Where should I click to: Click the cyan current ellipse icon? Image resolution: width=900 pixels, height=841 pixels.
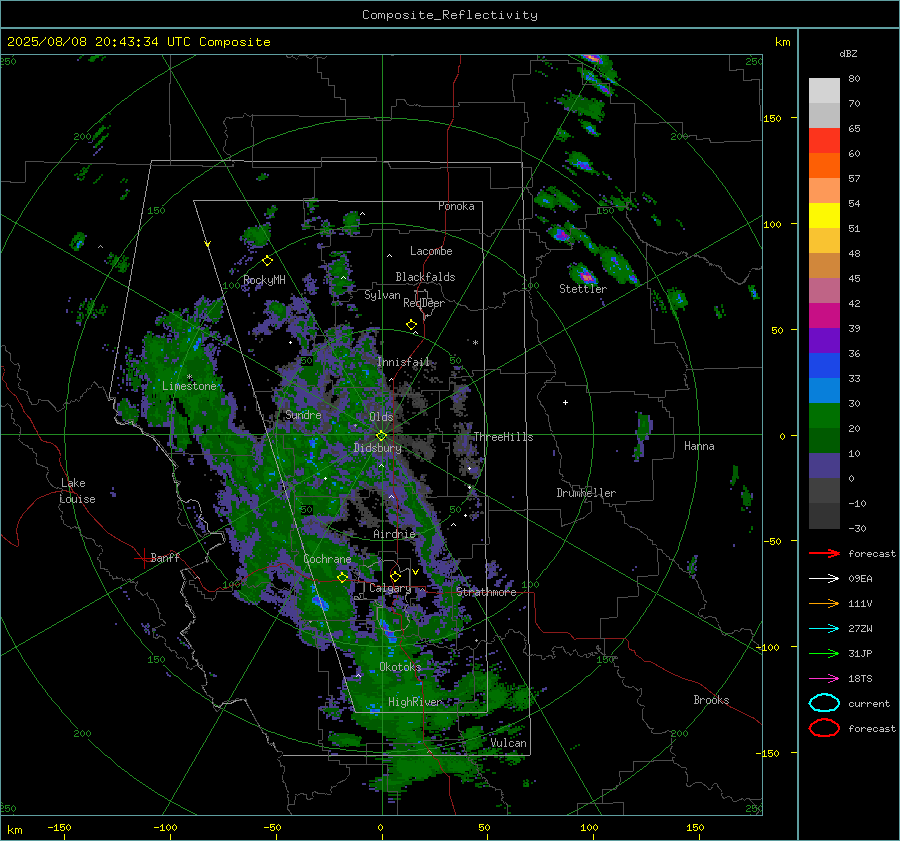click(x=824, y=703)
